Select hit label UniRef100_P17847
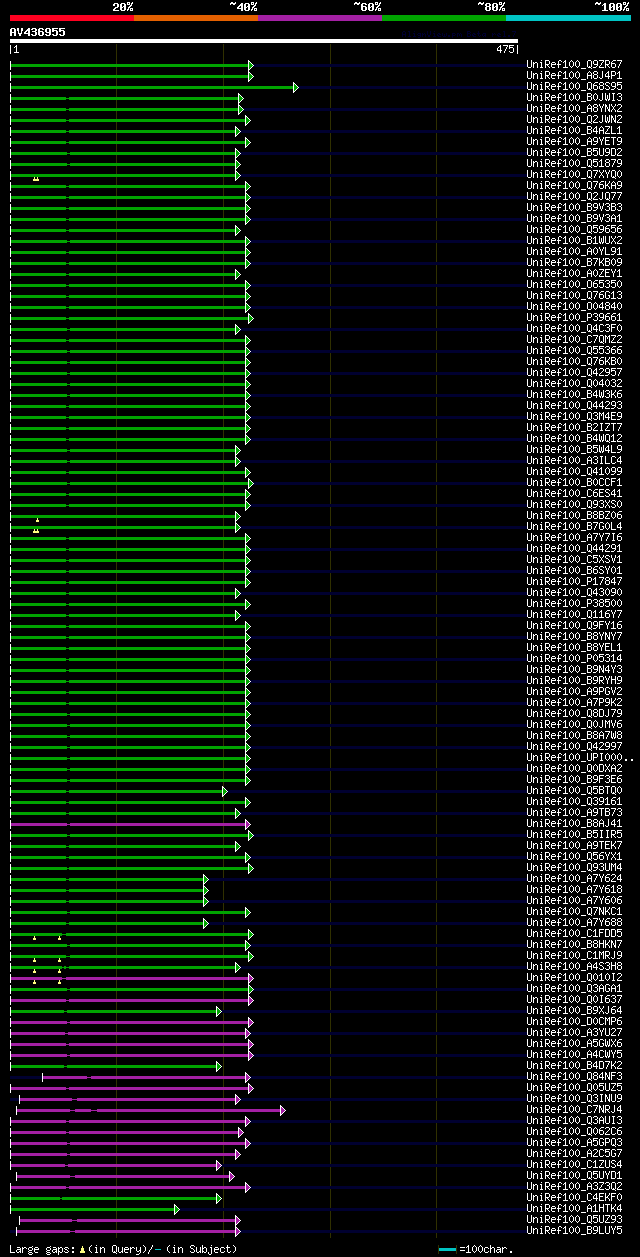640x1257 pixels. pos(574,581)
